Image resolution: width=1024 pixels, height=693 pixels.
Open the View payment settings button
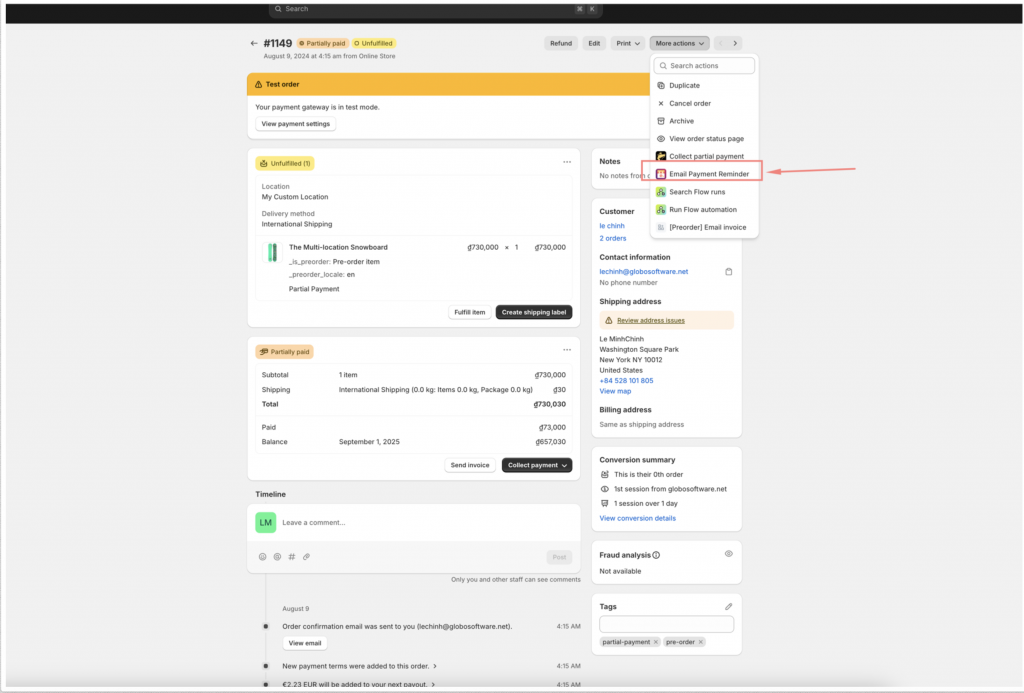pos(294,123)
